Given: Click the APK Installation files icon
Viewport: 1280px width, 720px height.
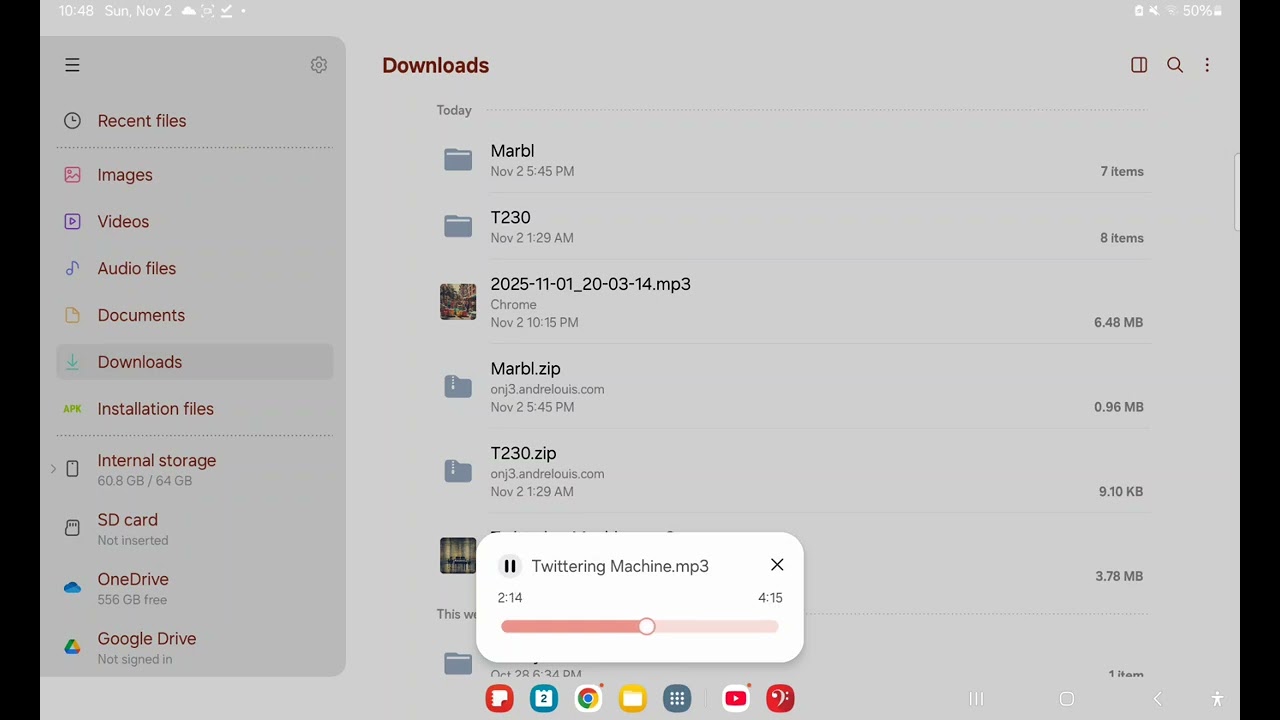Looking at the screenshot, I should click(x=72, y=409).
